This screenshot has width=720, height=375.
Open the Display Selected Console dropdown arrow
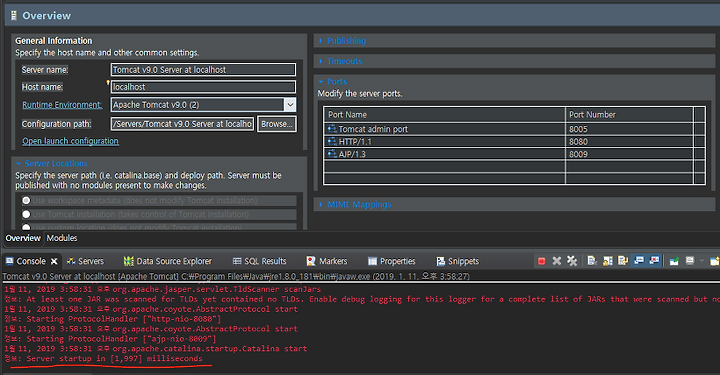pyautogui.click(x=702, y=261)
